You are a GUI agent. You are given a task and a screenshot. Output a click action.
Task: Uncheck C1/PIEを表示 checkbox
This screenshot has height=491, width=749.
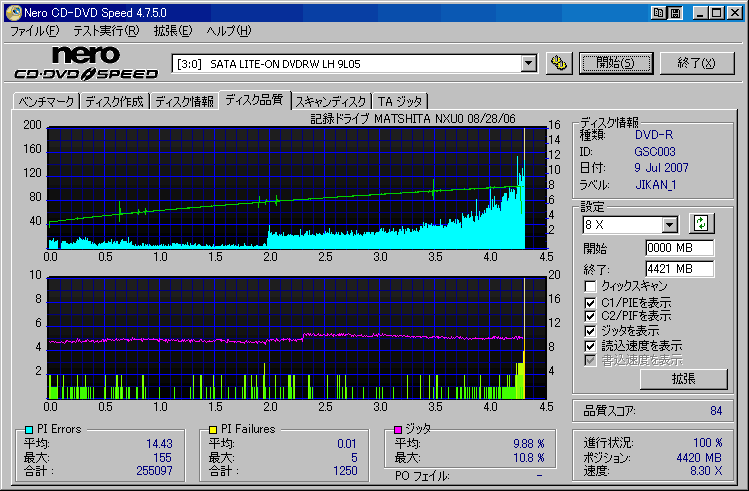pos(590,303)
